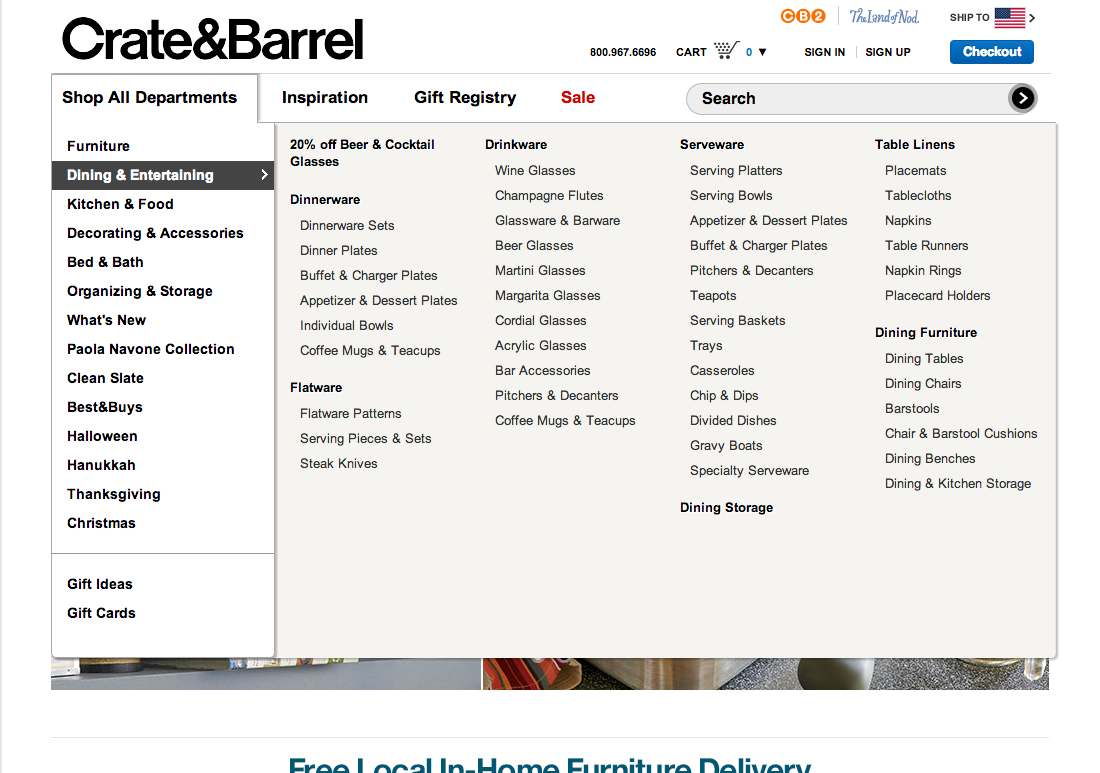
Task: Select Kitchen & Food department
Action: pyautogui.click(x=120, y=204)
